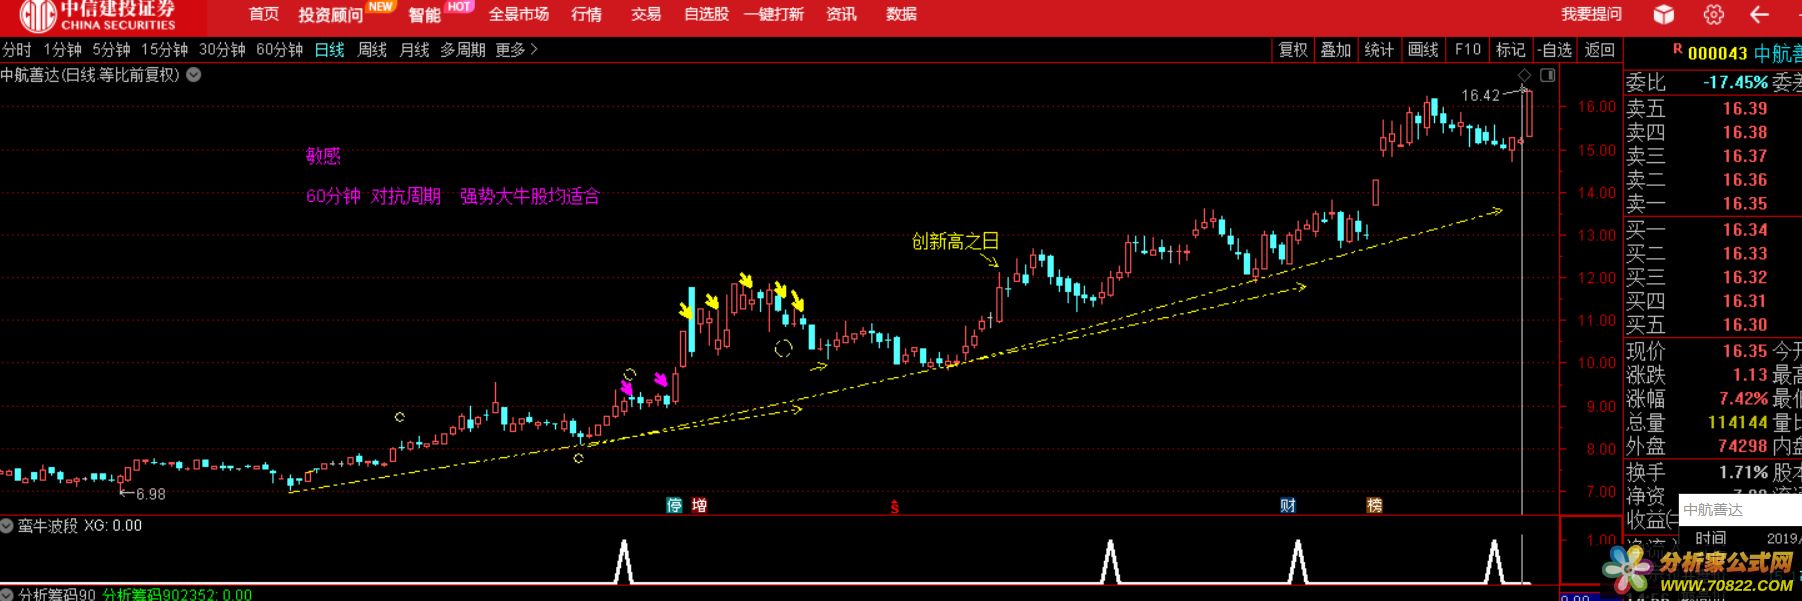
Task: Click -自选 to remove from watchlist
Action: 1555,49
